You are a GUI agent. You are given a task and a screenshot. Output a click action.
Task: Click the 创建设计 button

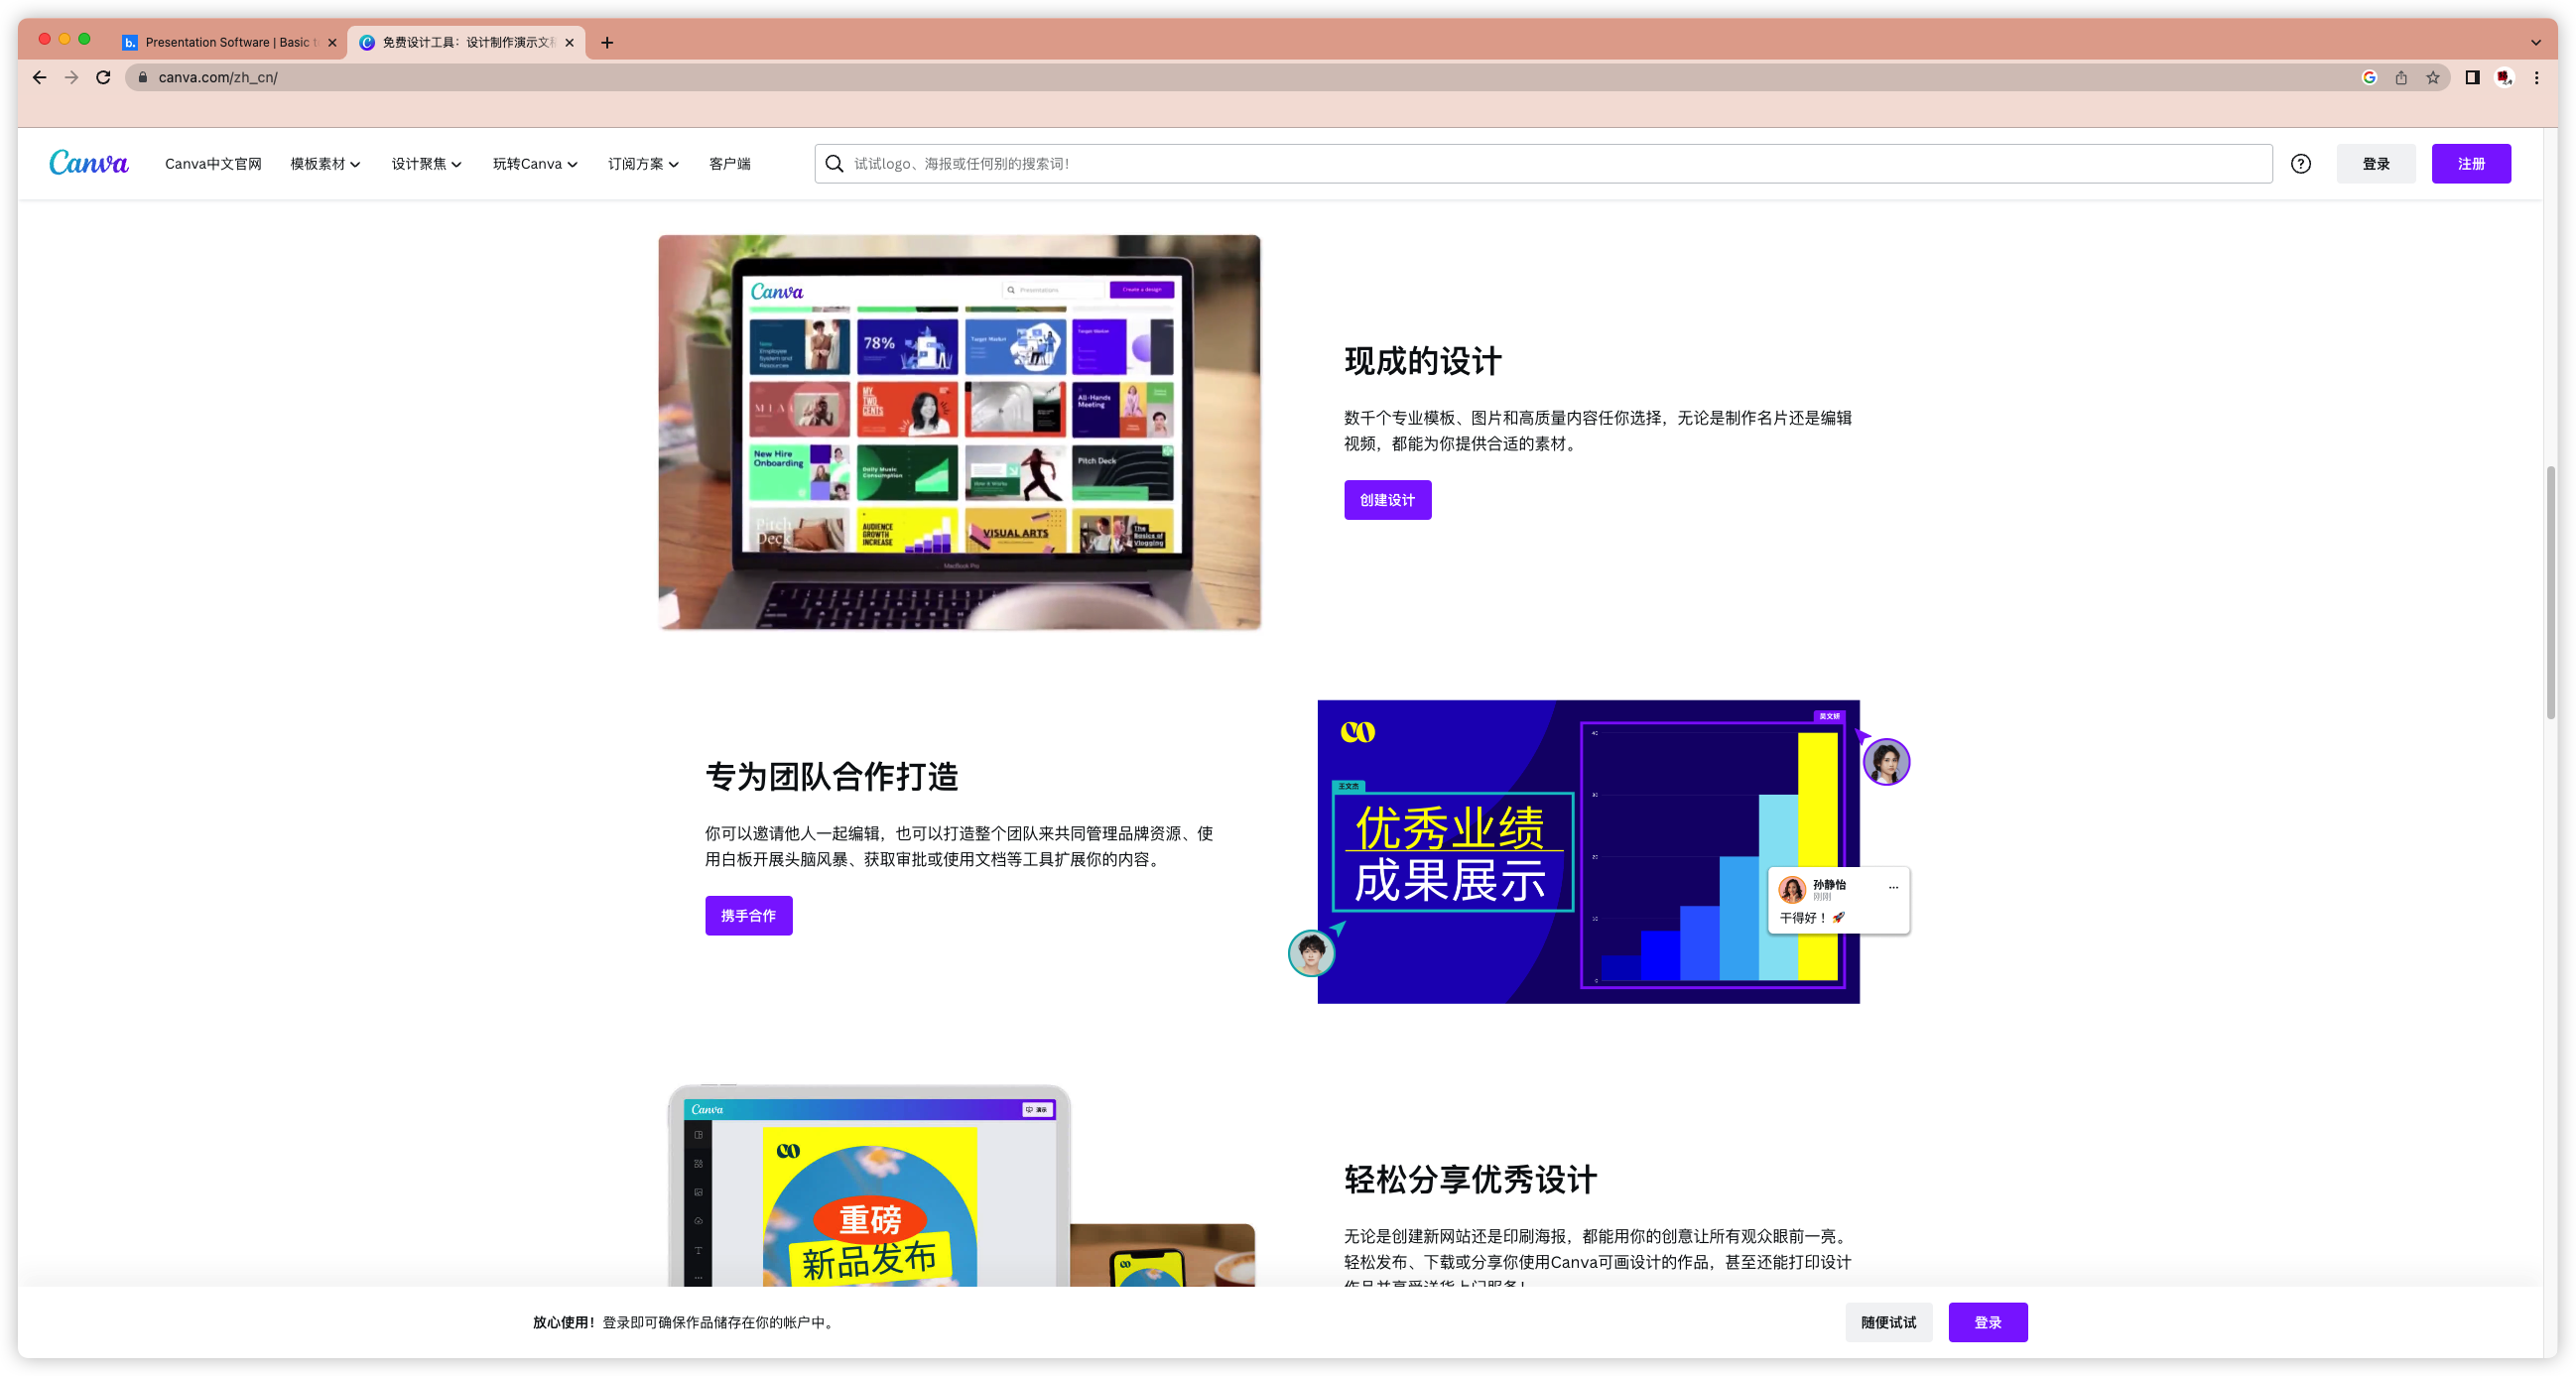click(1386, 499)
